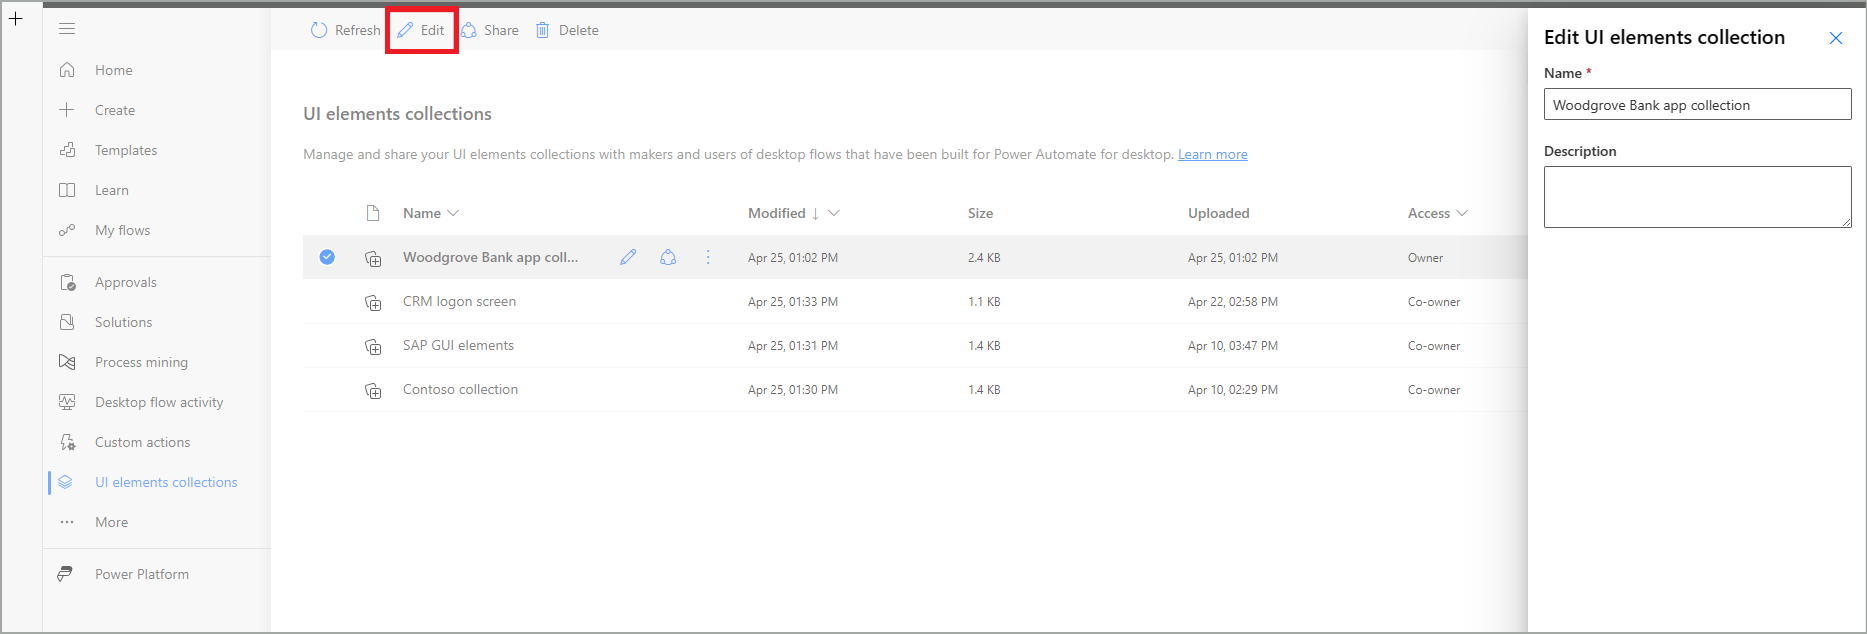Open the Modified column sort dropdown
1867x634 pixels.
pyautogui.click(x=834, y=213)
